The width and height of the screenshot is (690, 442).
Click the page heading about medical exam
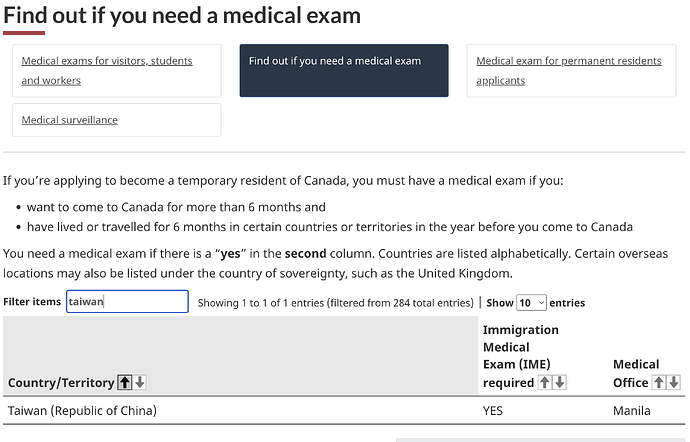182,15
